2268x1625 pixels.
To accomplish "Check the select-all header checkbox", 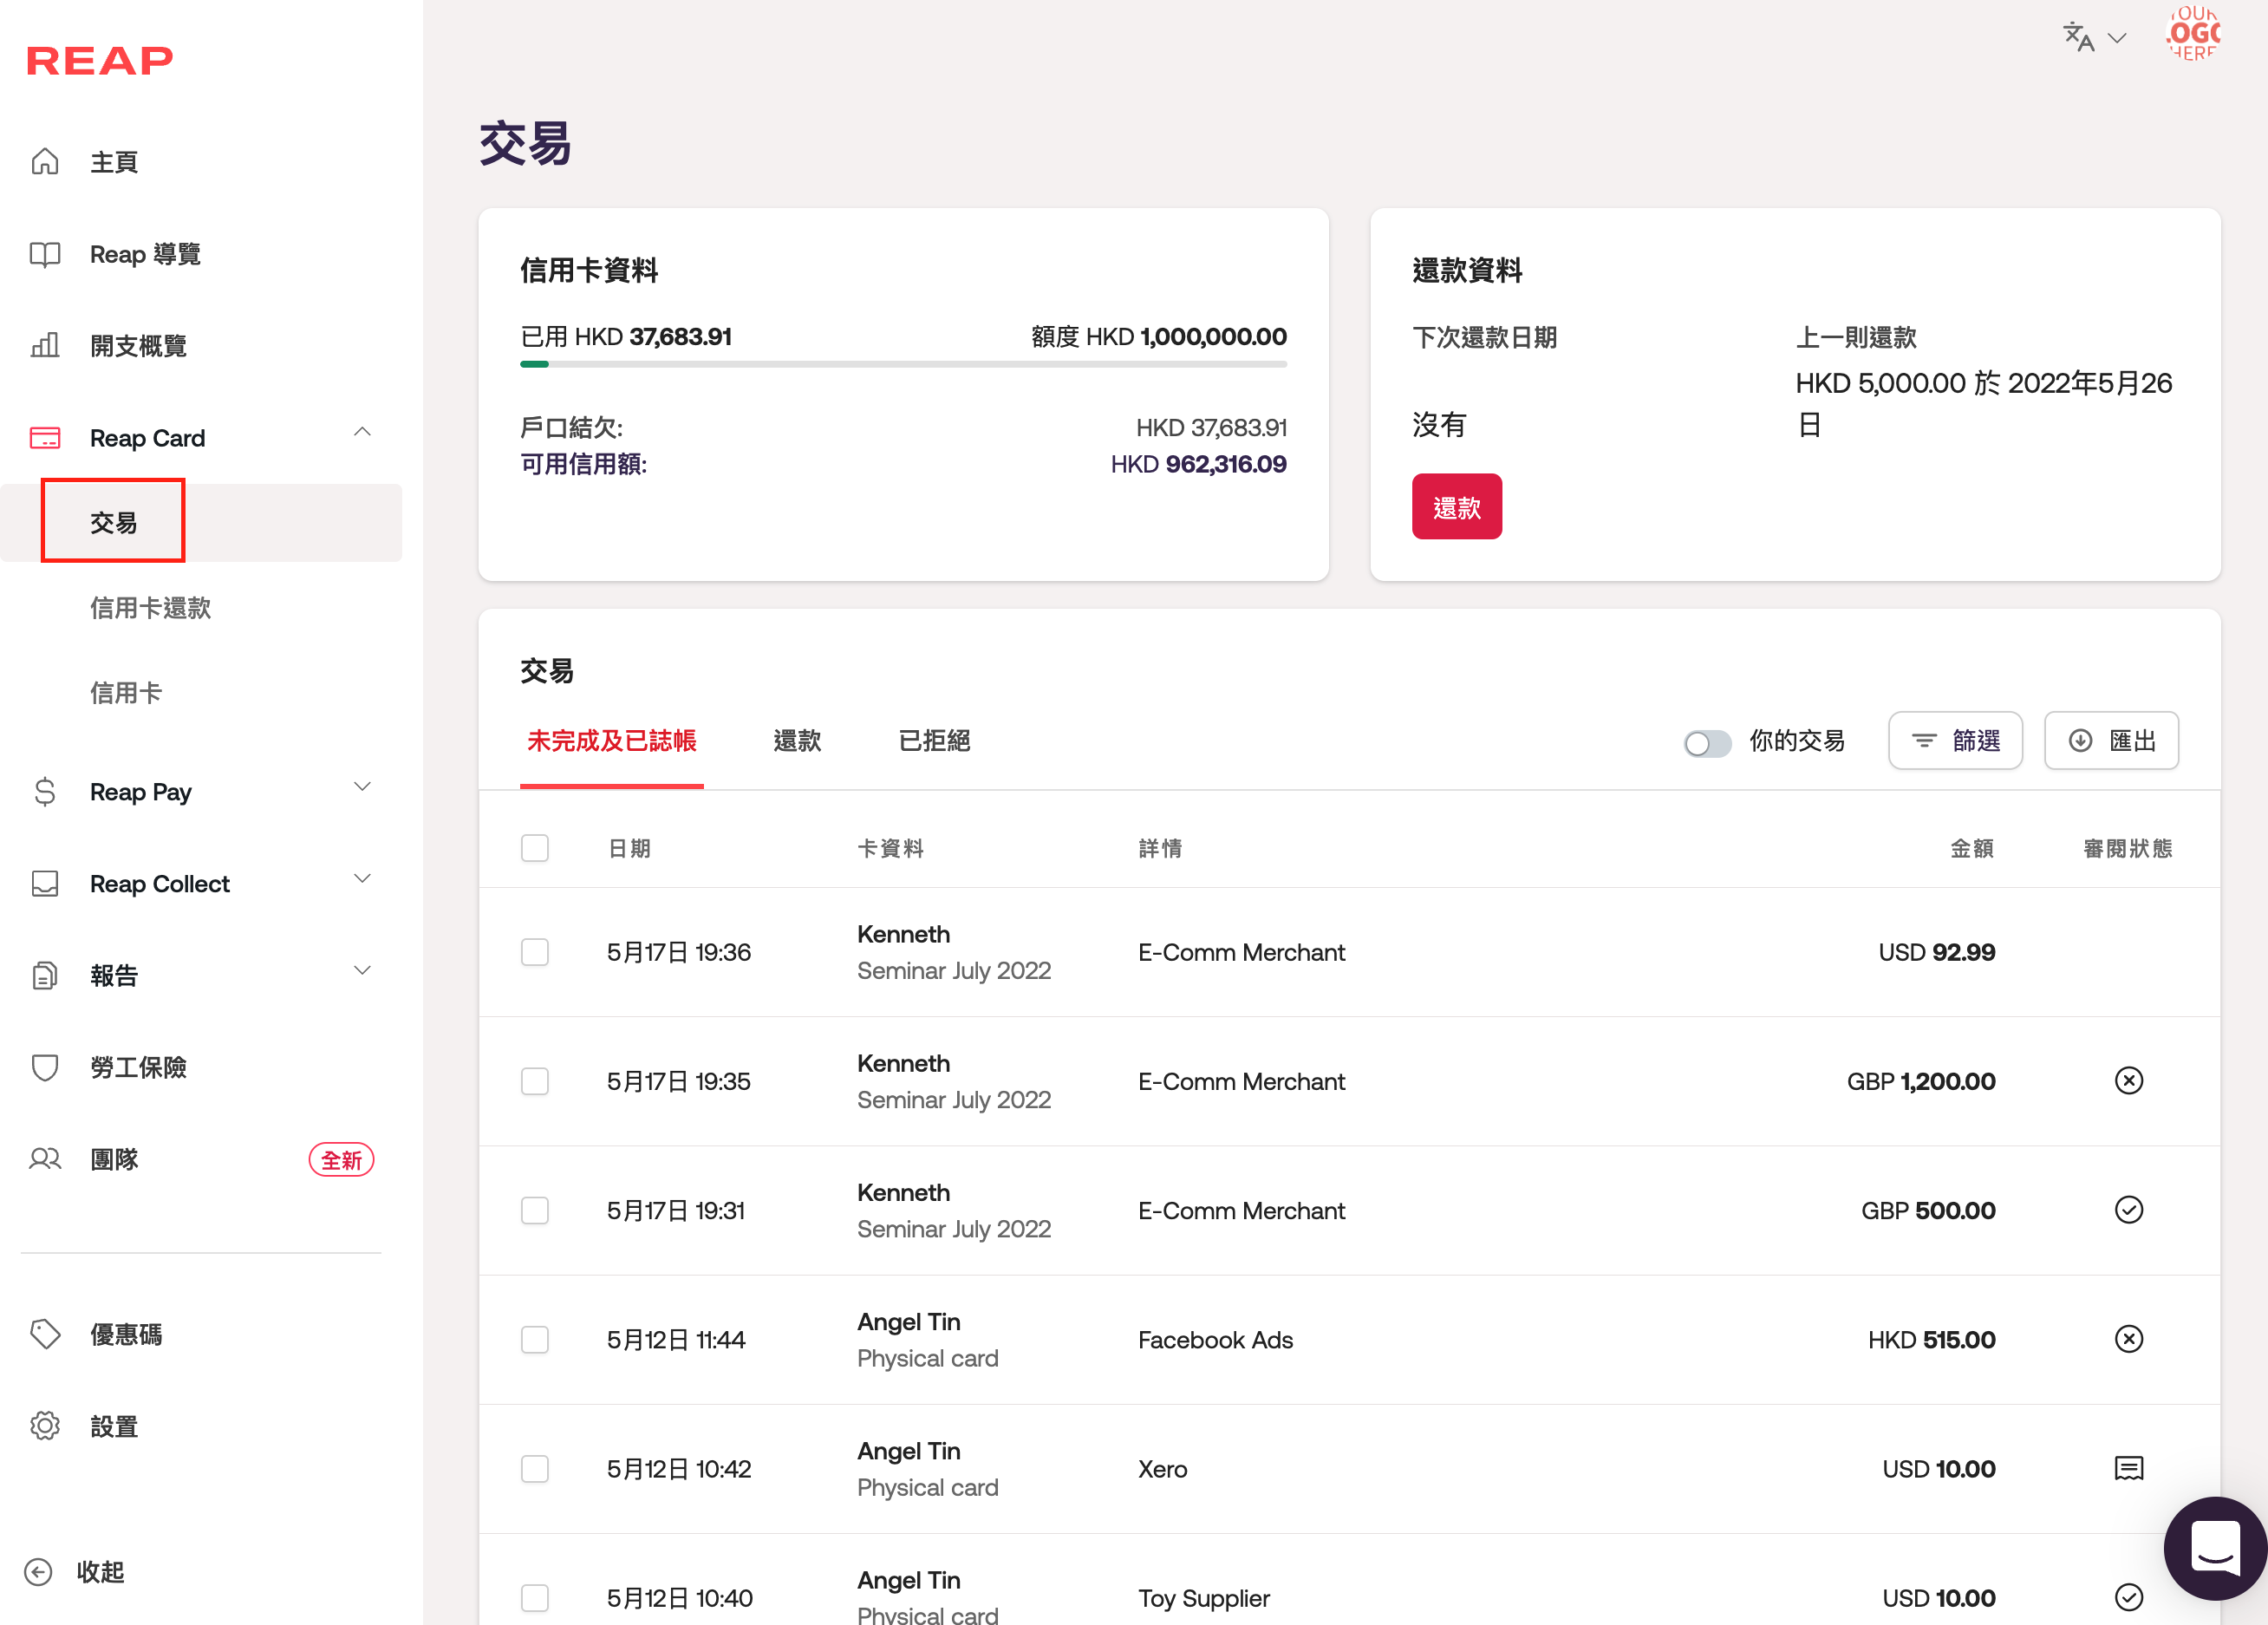I will coord(535,848).
